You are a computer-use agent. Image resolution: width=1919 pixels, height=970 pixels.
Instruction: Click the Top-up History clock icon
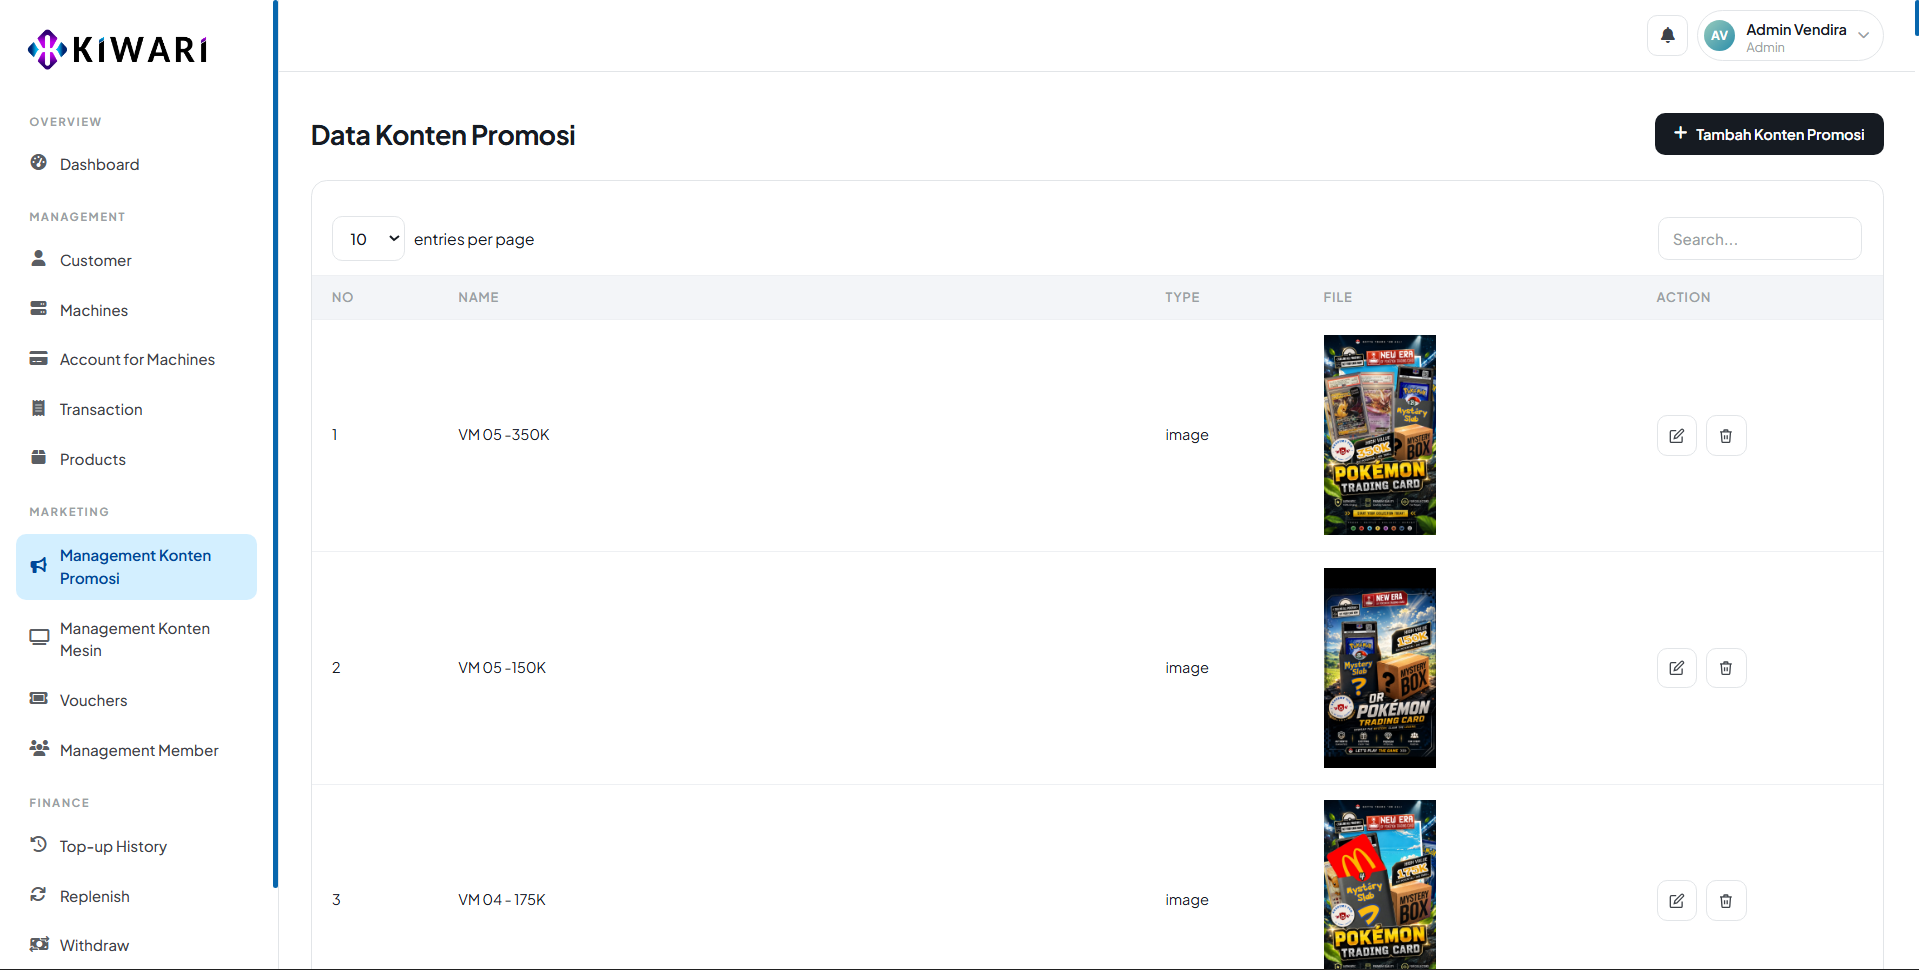39,845
